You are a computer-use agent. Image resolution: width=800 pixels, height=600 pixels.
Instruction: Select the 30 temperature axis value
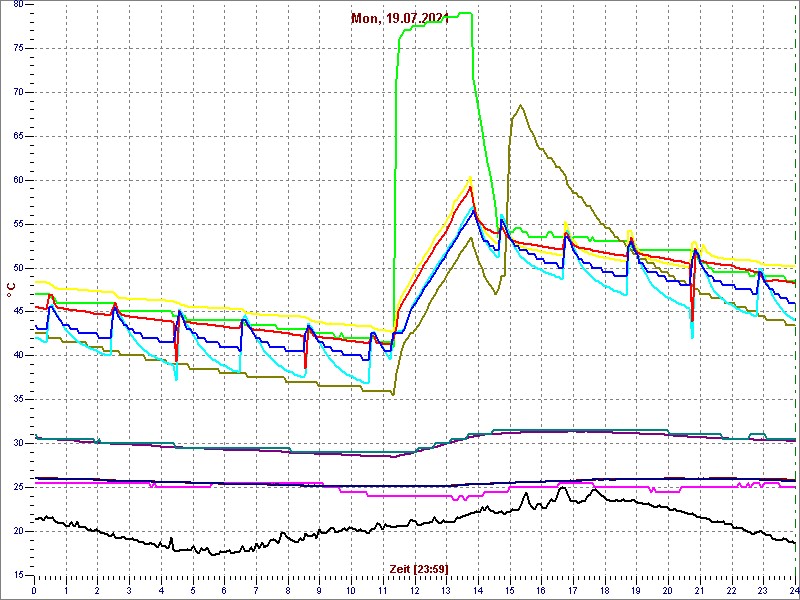[18, 443]
